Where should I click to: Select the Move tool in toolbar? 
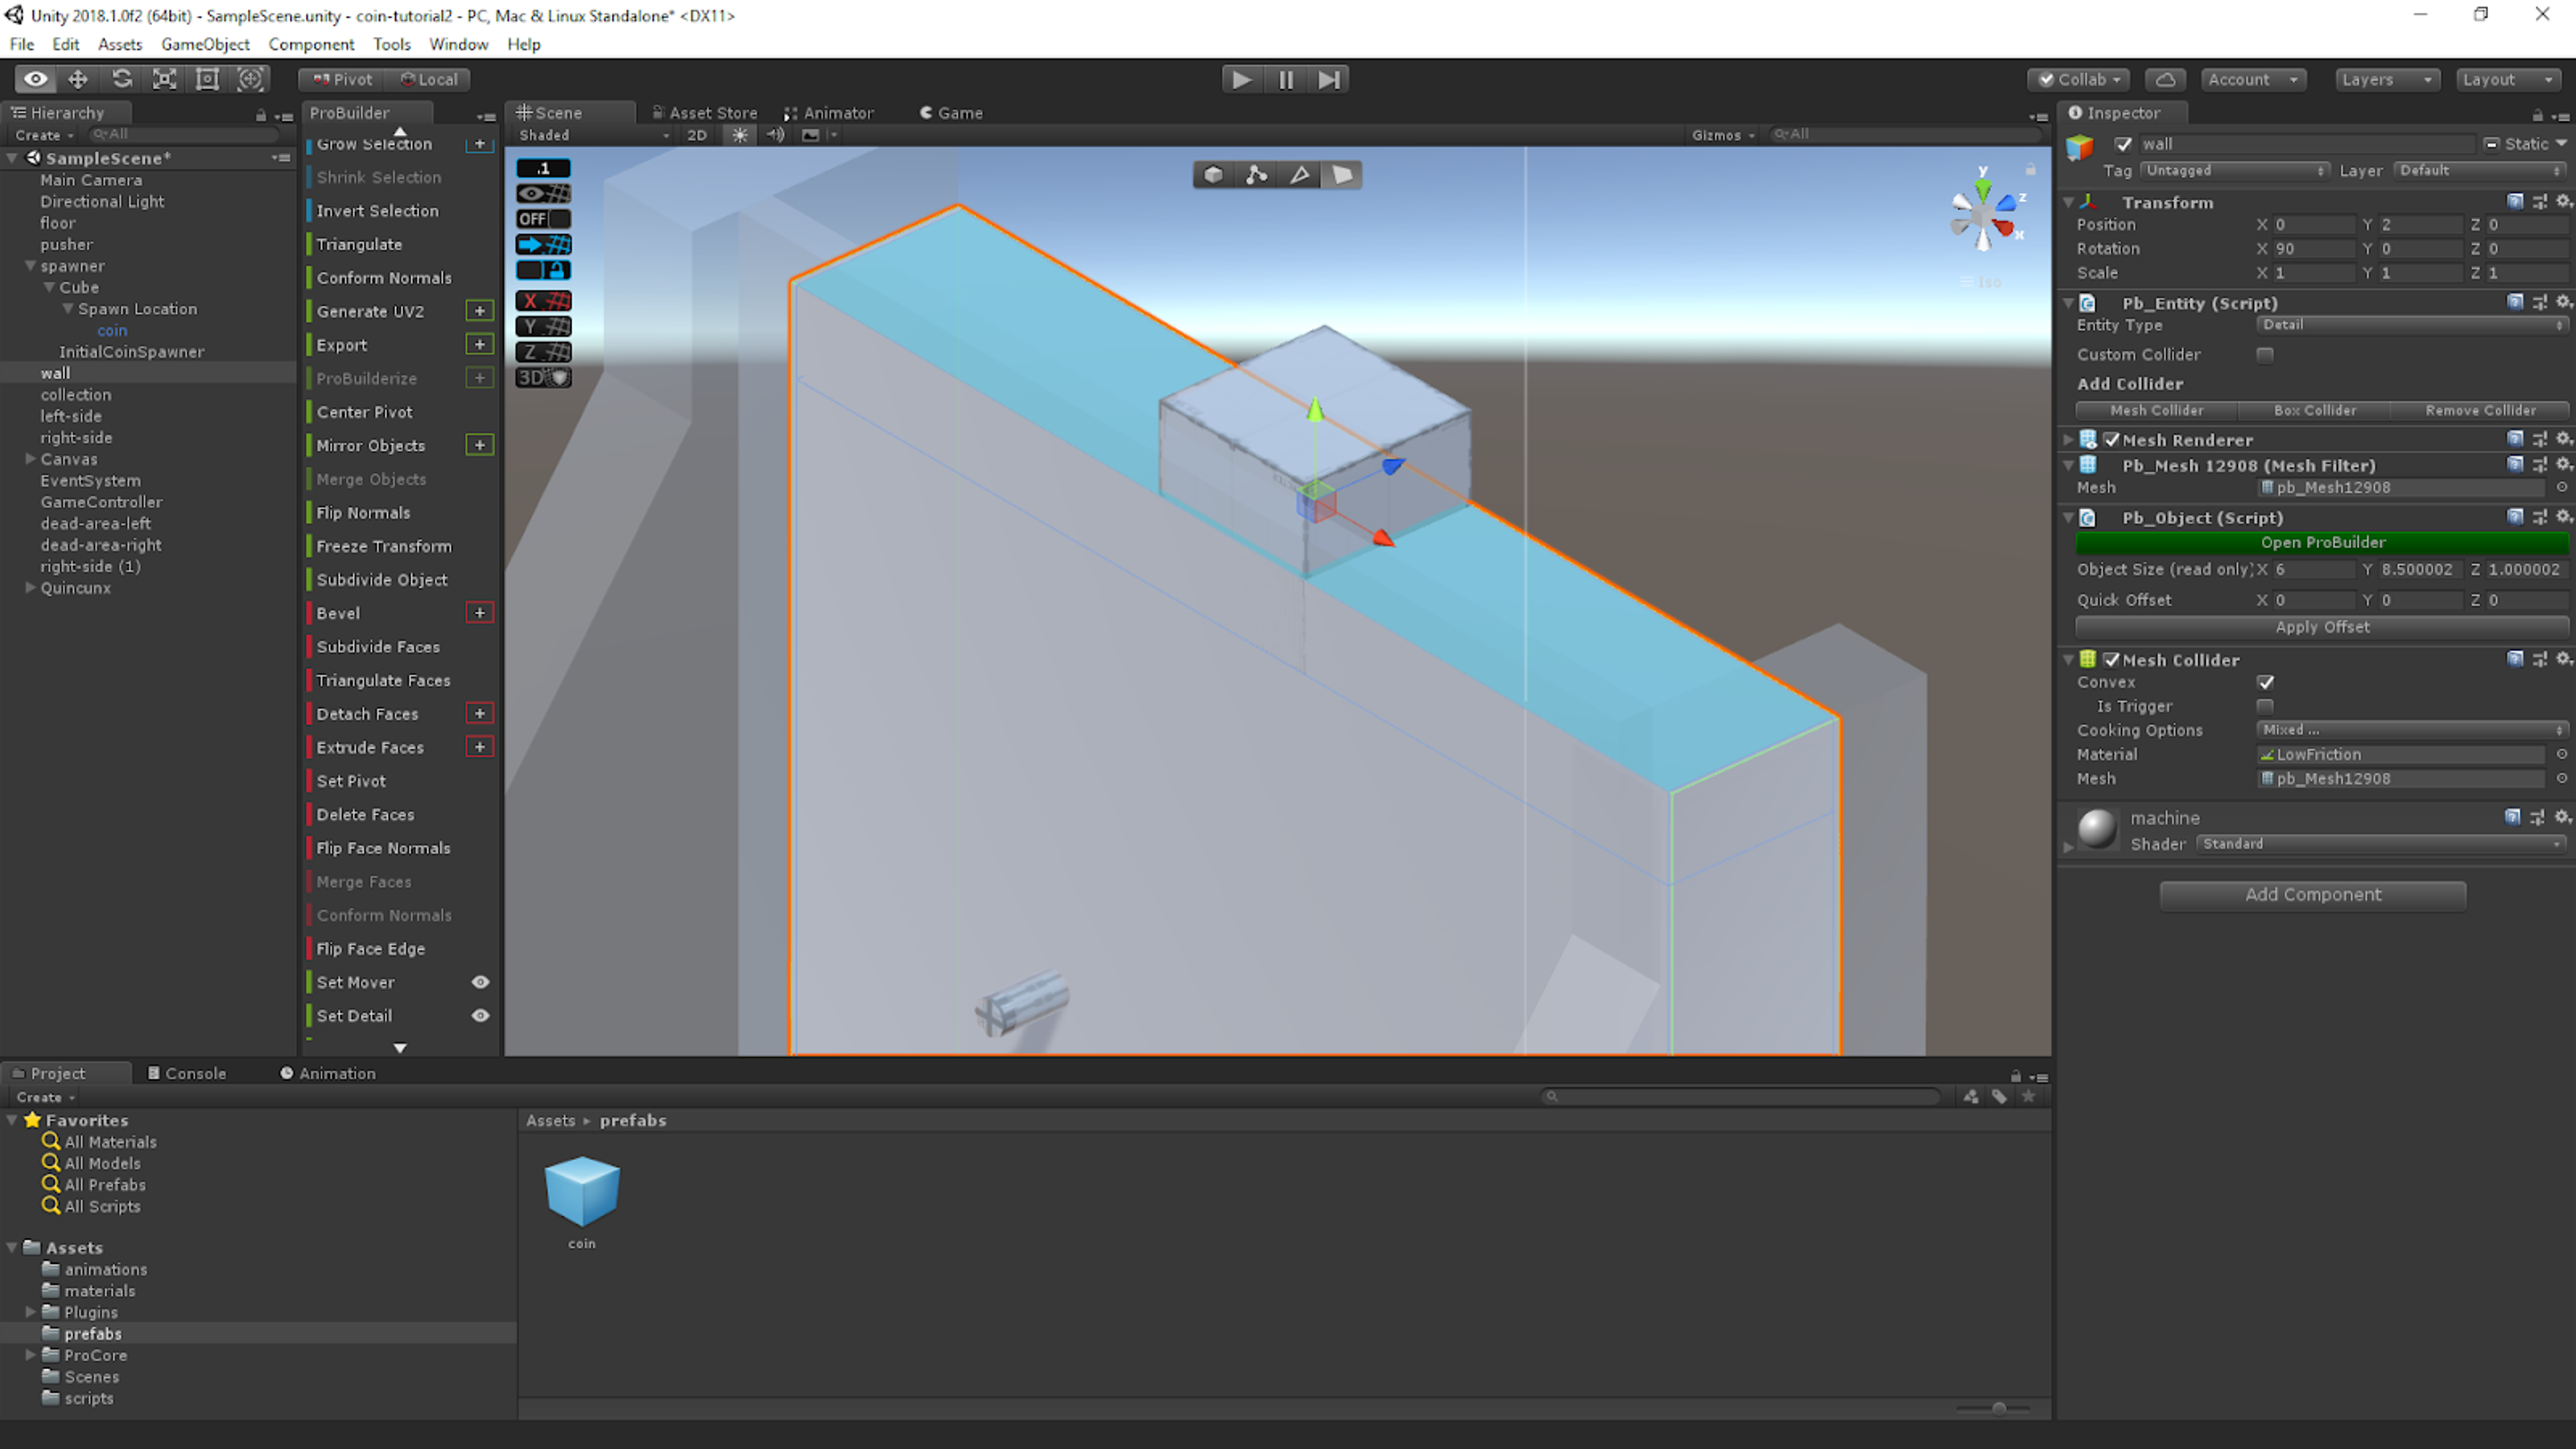(78, 79)
